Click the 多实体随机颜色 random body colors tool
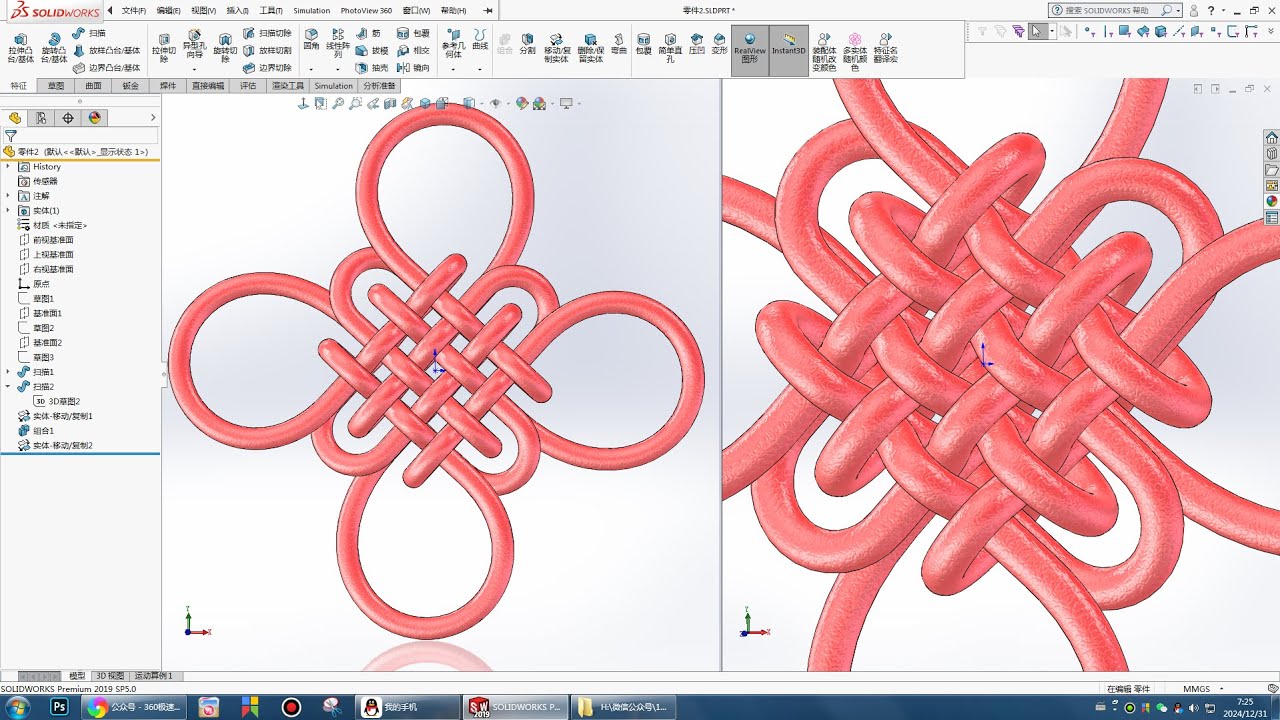This screenshot has width=1280, height=720. point(855,50)
